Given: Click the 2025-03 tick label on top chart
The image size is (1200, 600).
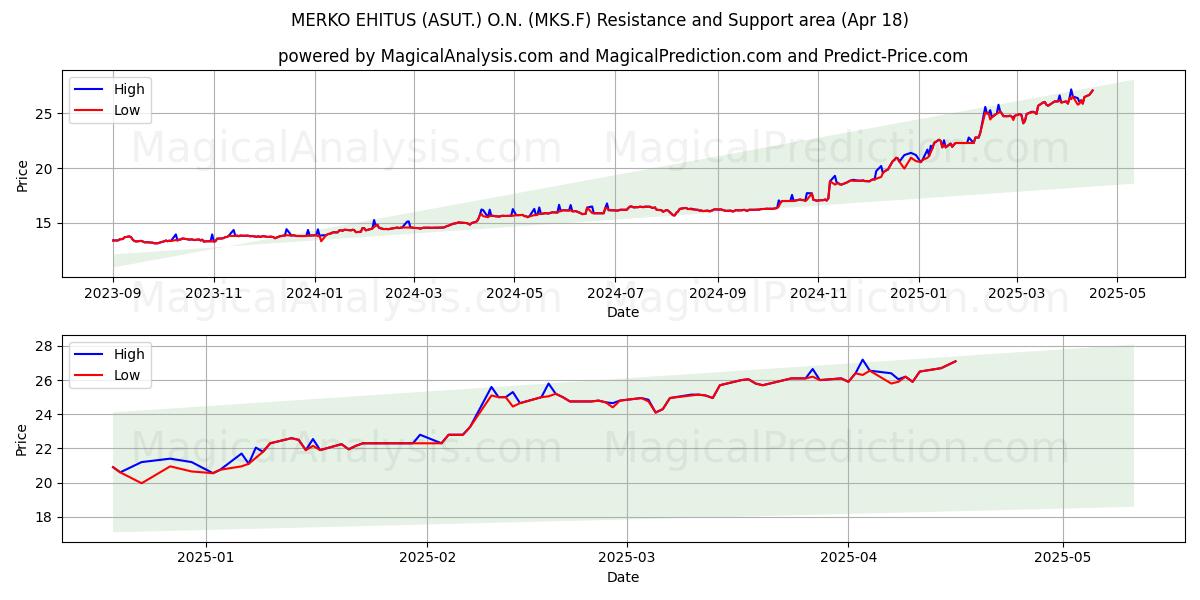Looking at the screenshot, I should [1017, 294].
